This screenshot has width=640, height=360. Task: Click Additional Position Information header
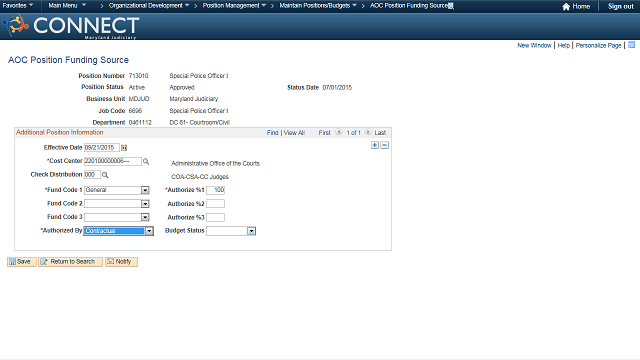point(60,132)
